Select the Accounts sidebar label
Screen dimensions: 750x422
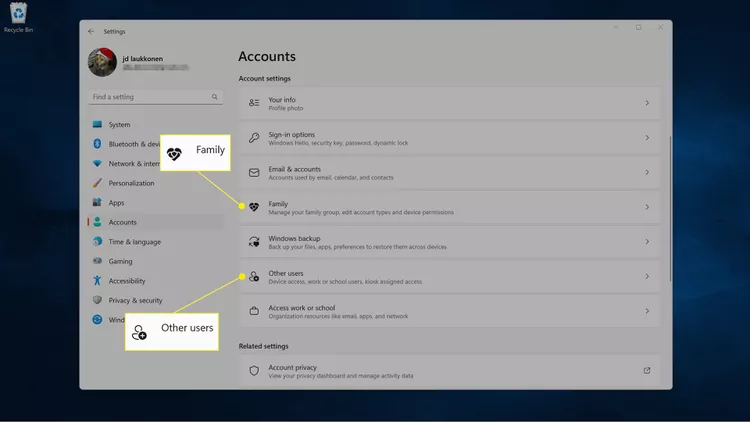[122, 222]
